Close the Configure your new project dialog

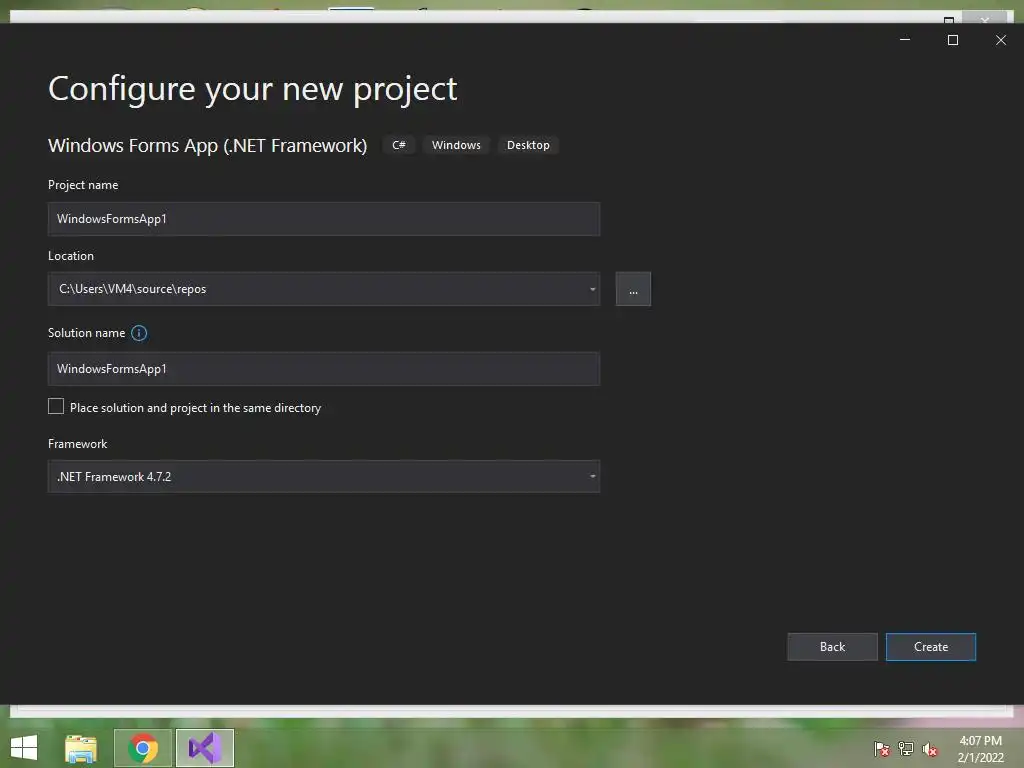click(1000, 40)
